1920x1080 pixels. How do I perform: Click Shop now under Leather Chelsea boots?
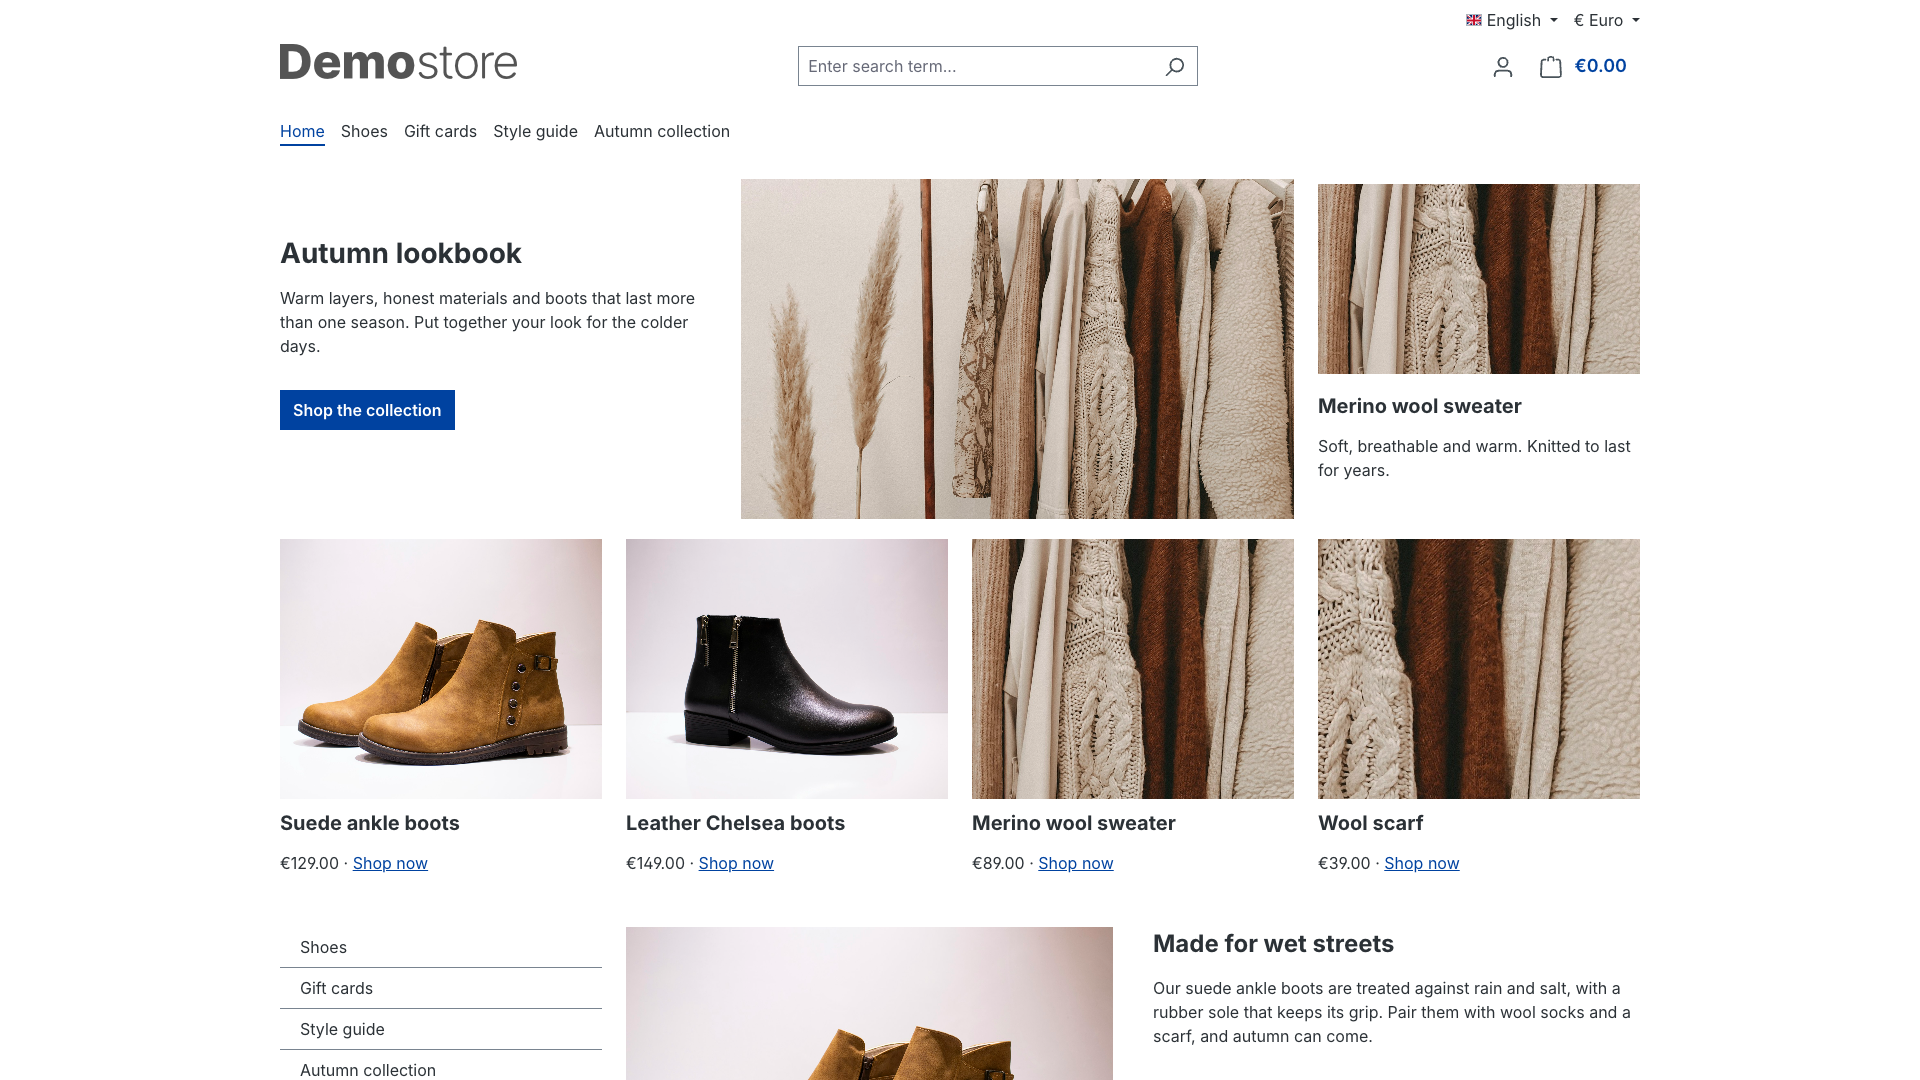[736, 863]
